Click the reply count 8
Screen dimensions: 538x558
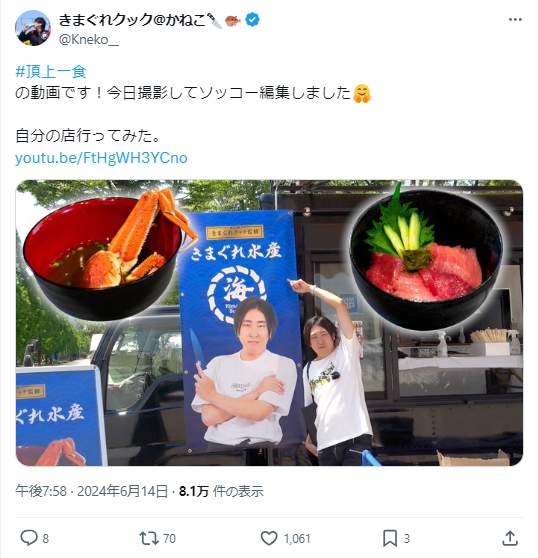(46, 538)
